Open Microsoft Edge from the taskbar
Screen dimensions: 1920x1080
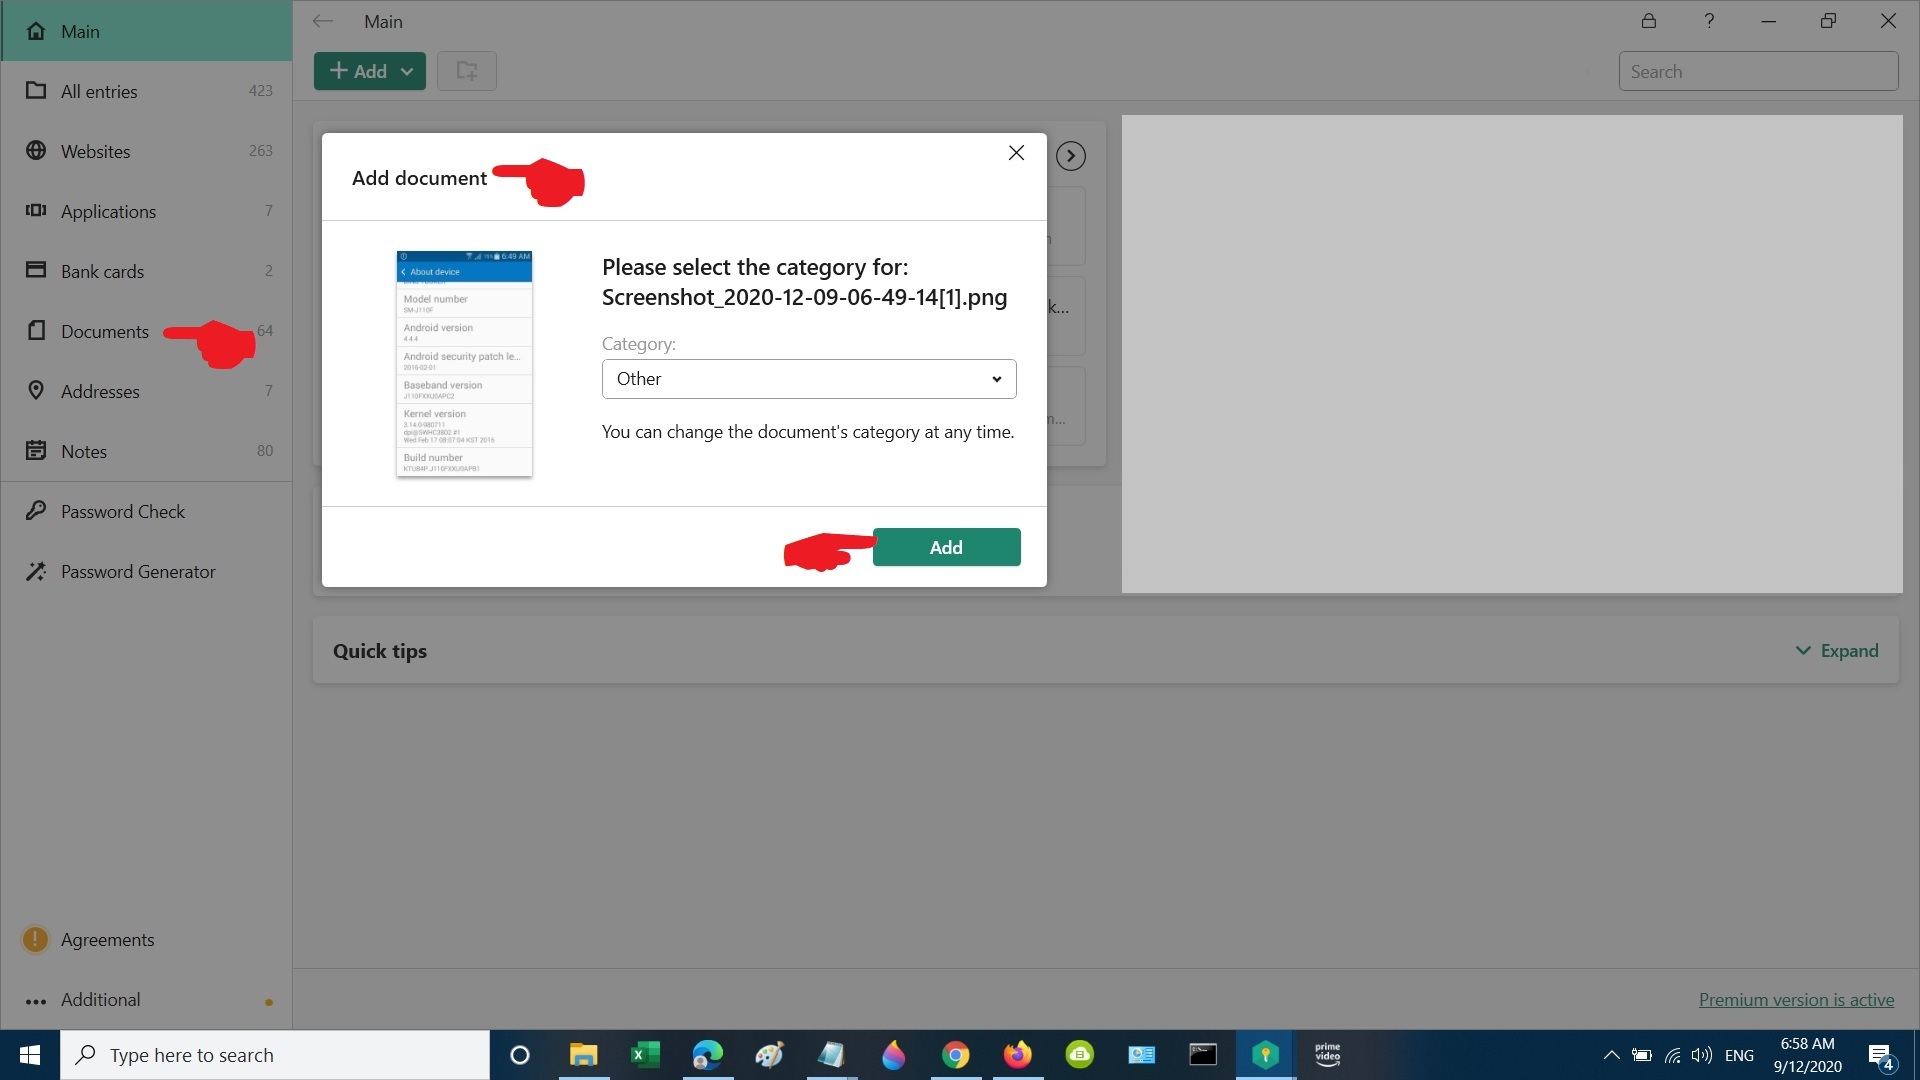click(707, 1055)
